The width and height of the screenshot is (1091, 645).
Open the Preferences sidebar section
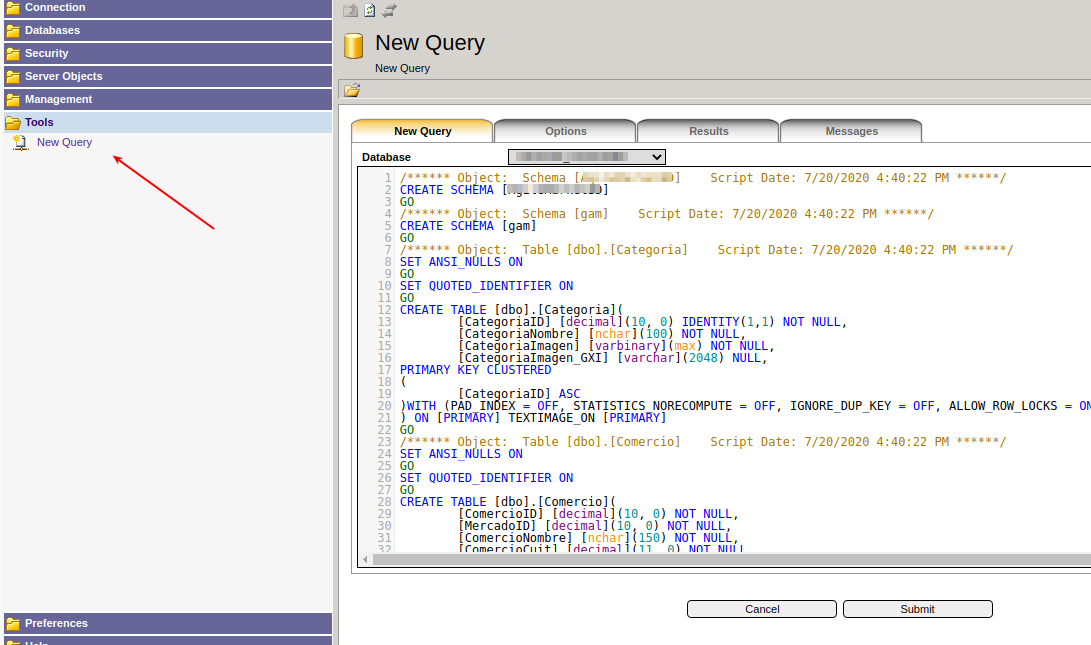coord(168,623)
